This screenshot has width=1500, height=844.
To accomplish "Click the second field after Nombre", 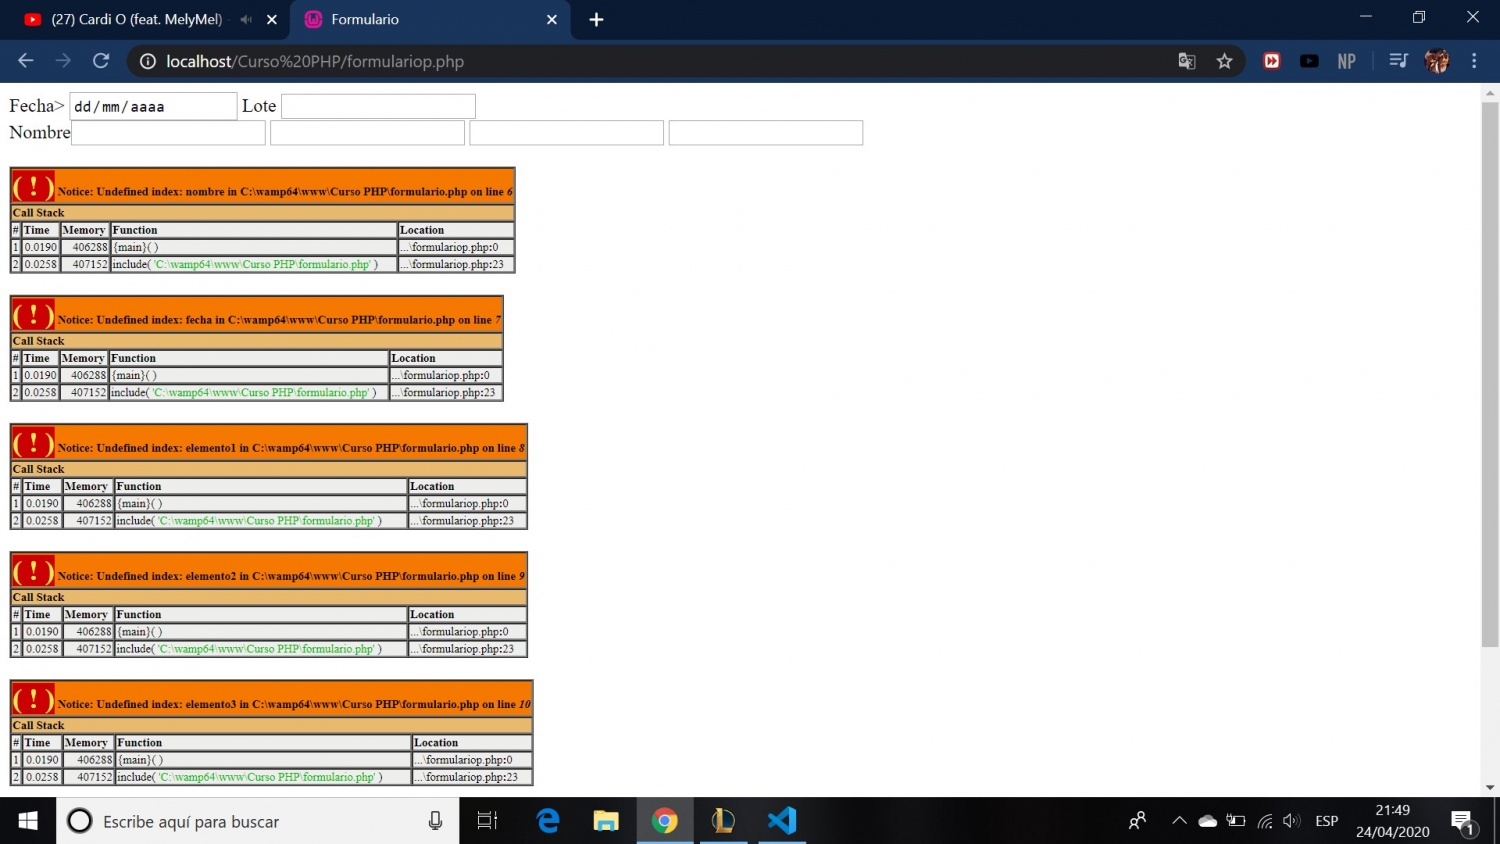I will (367, 132).
